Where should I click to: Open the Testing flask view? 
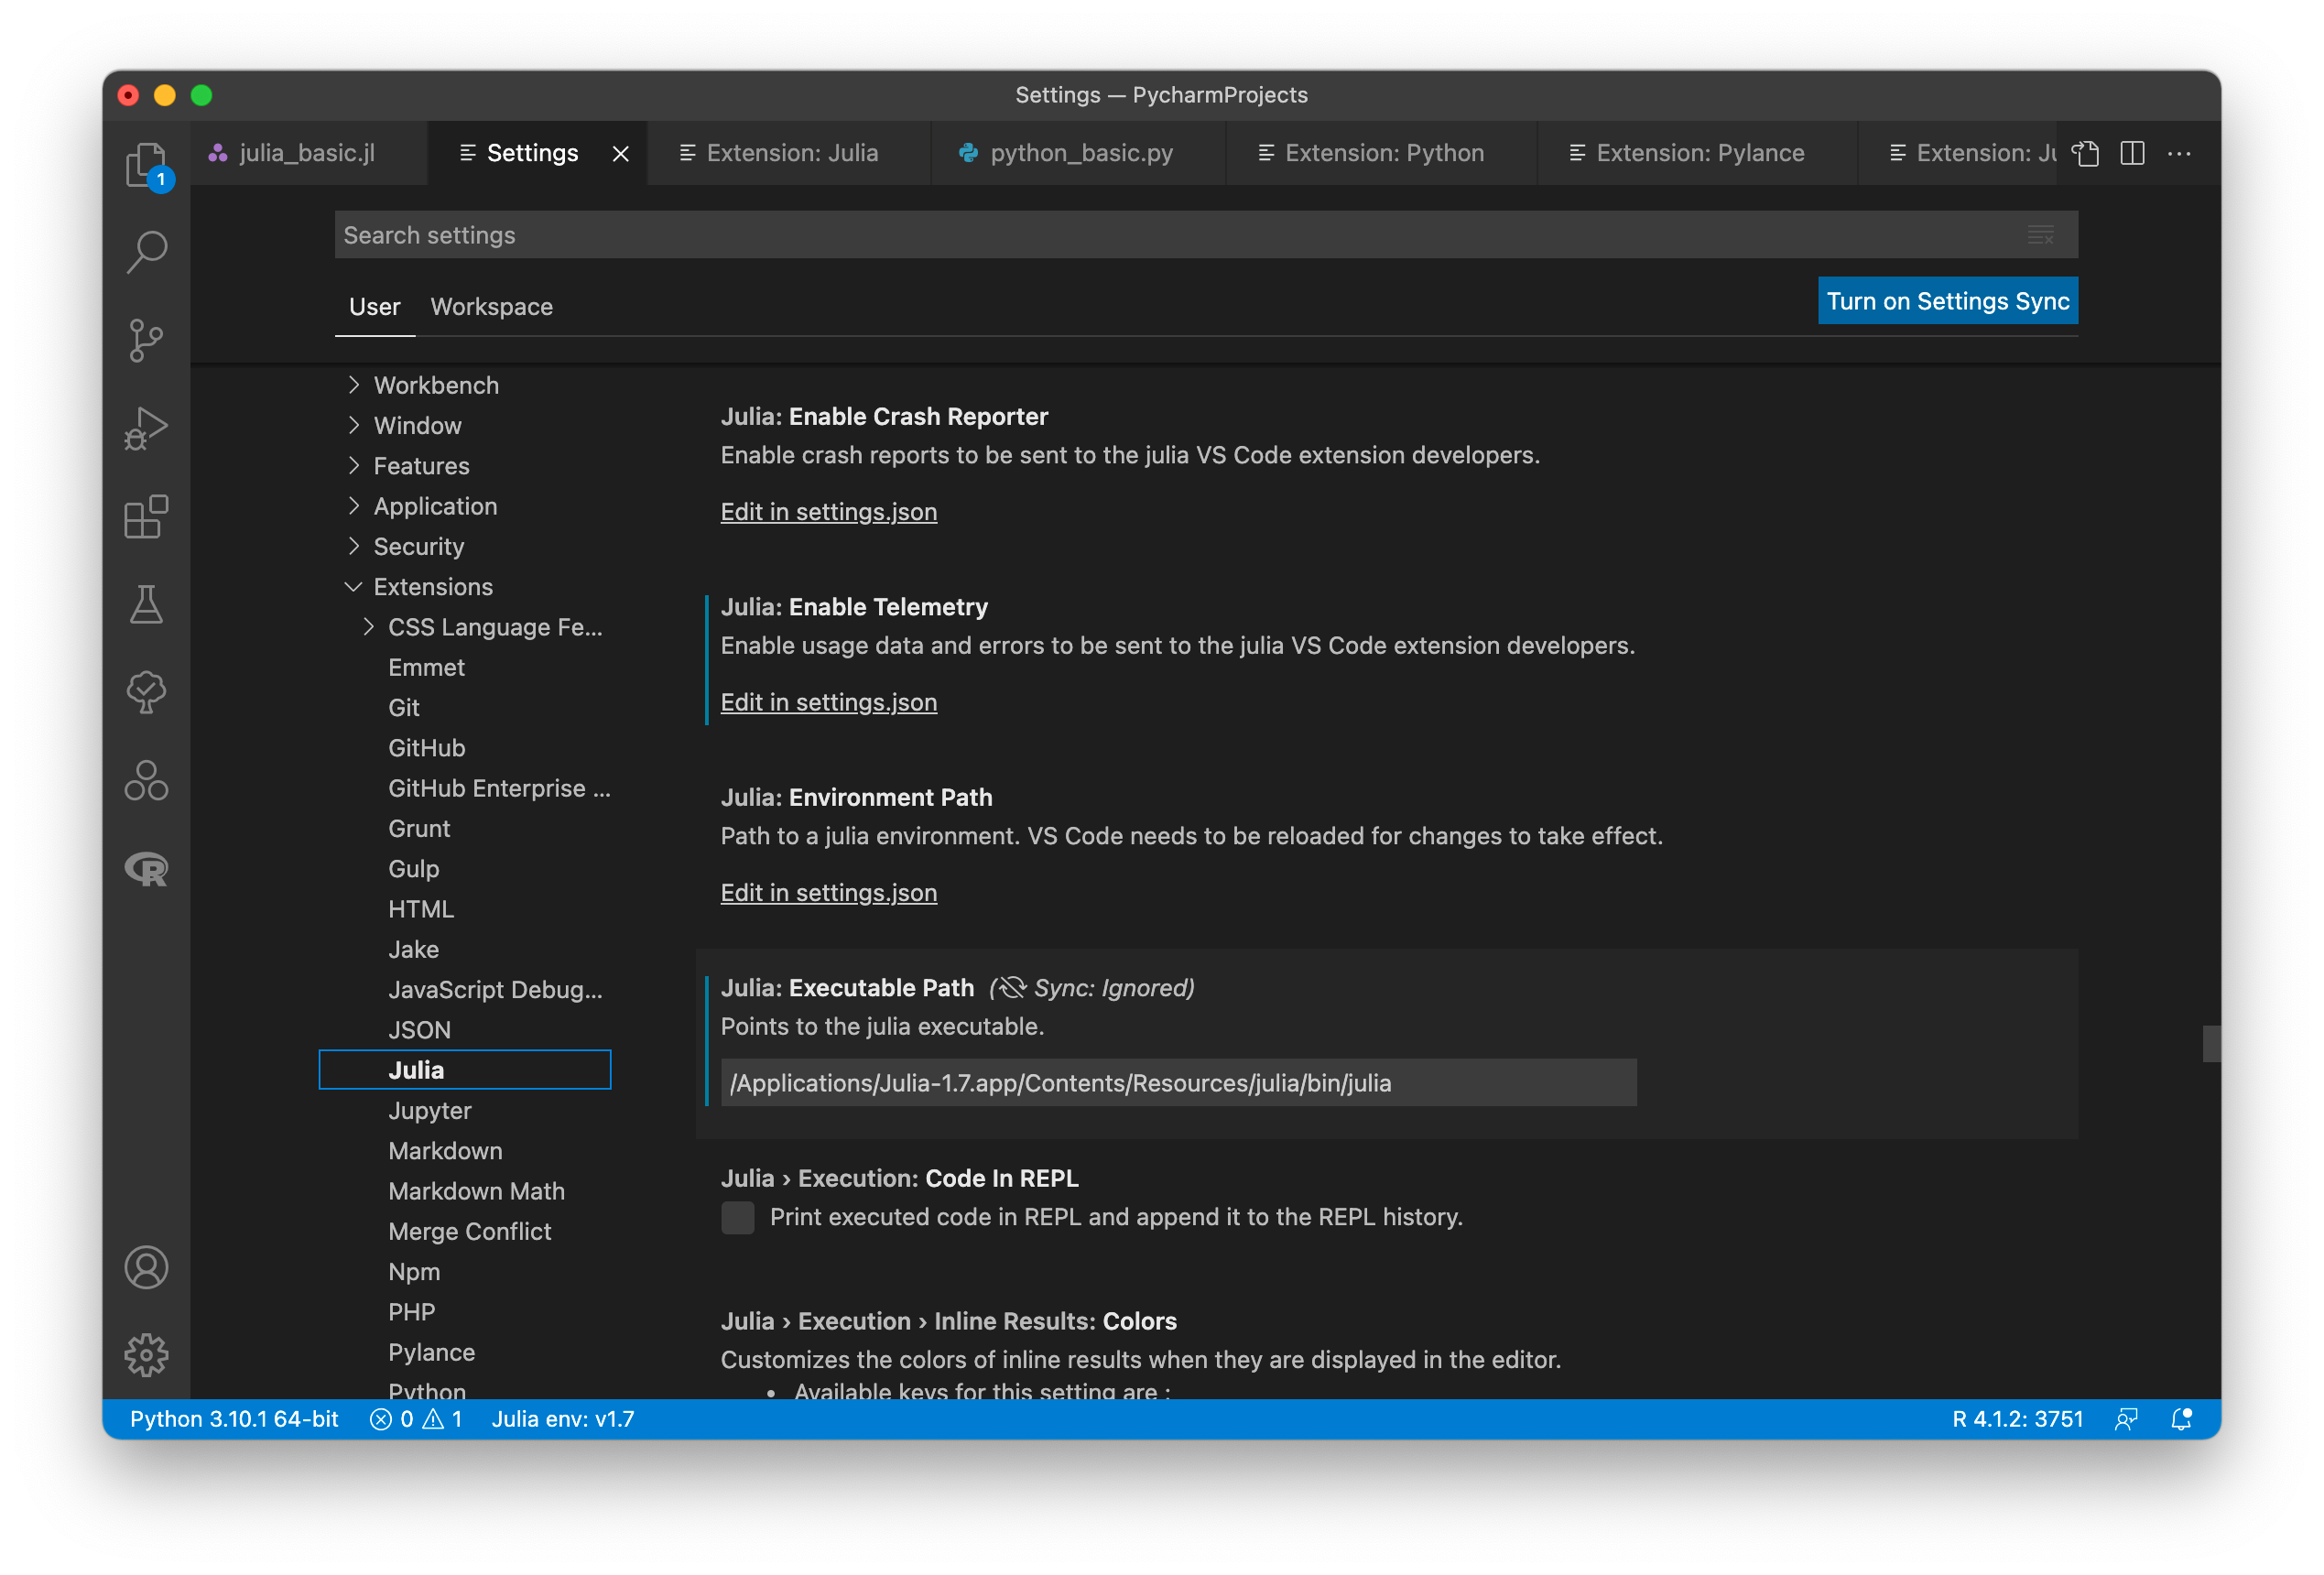pos(146,604)
